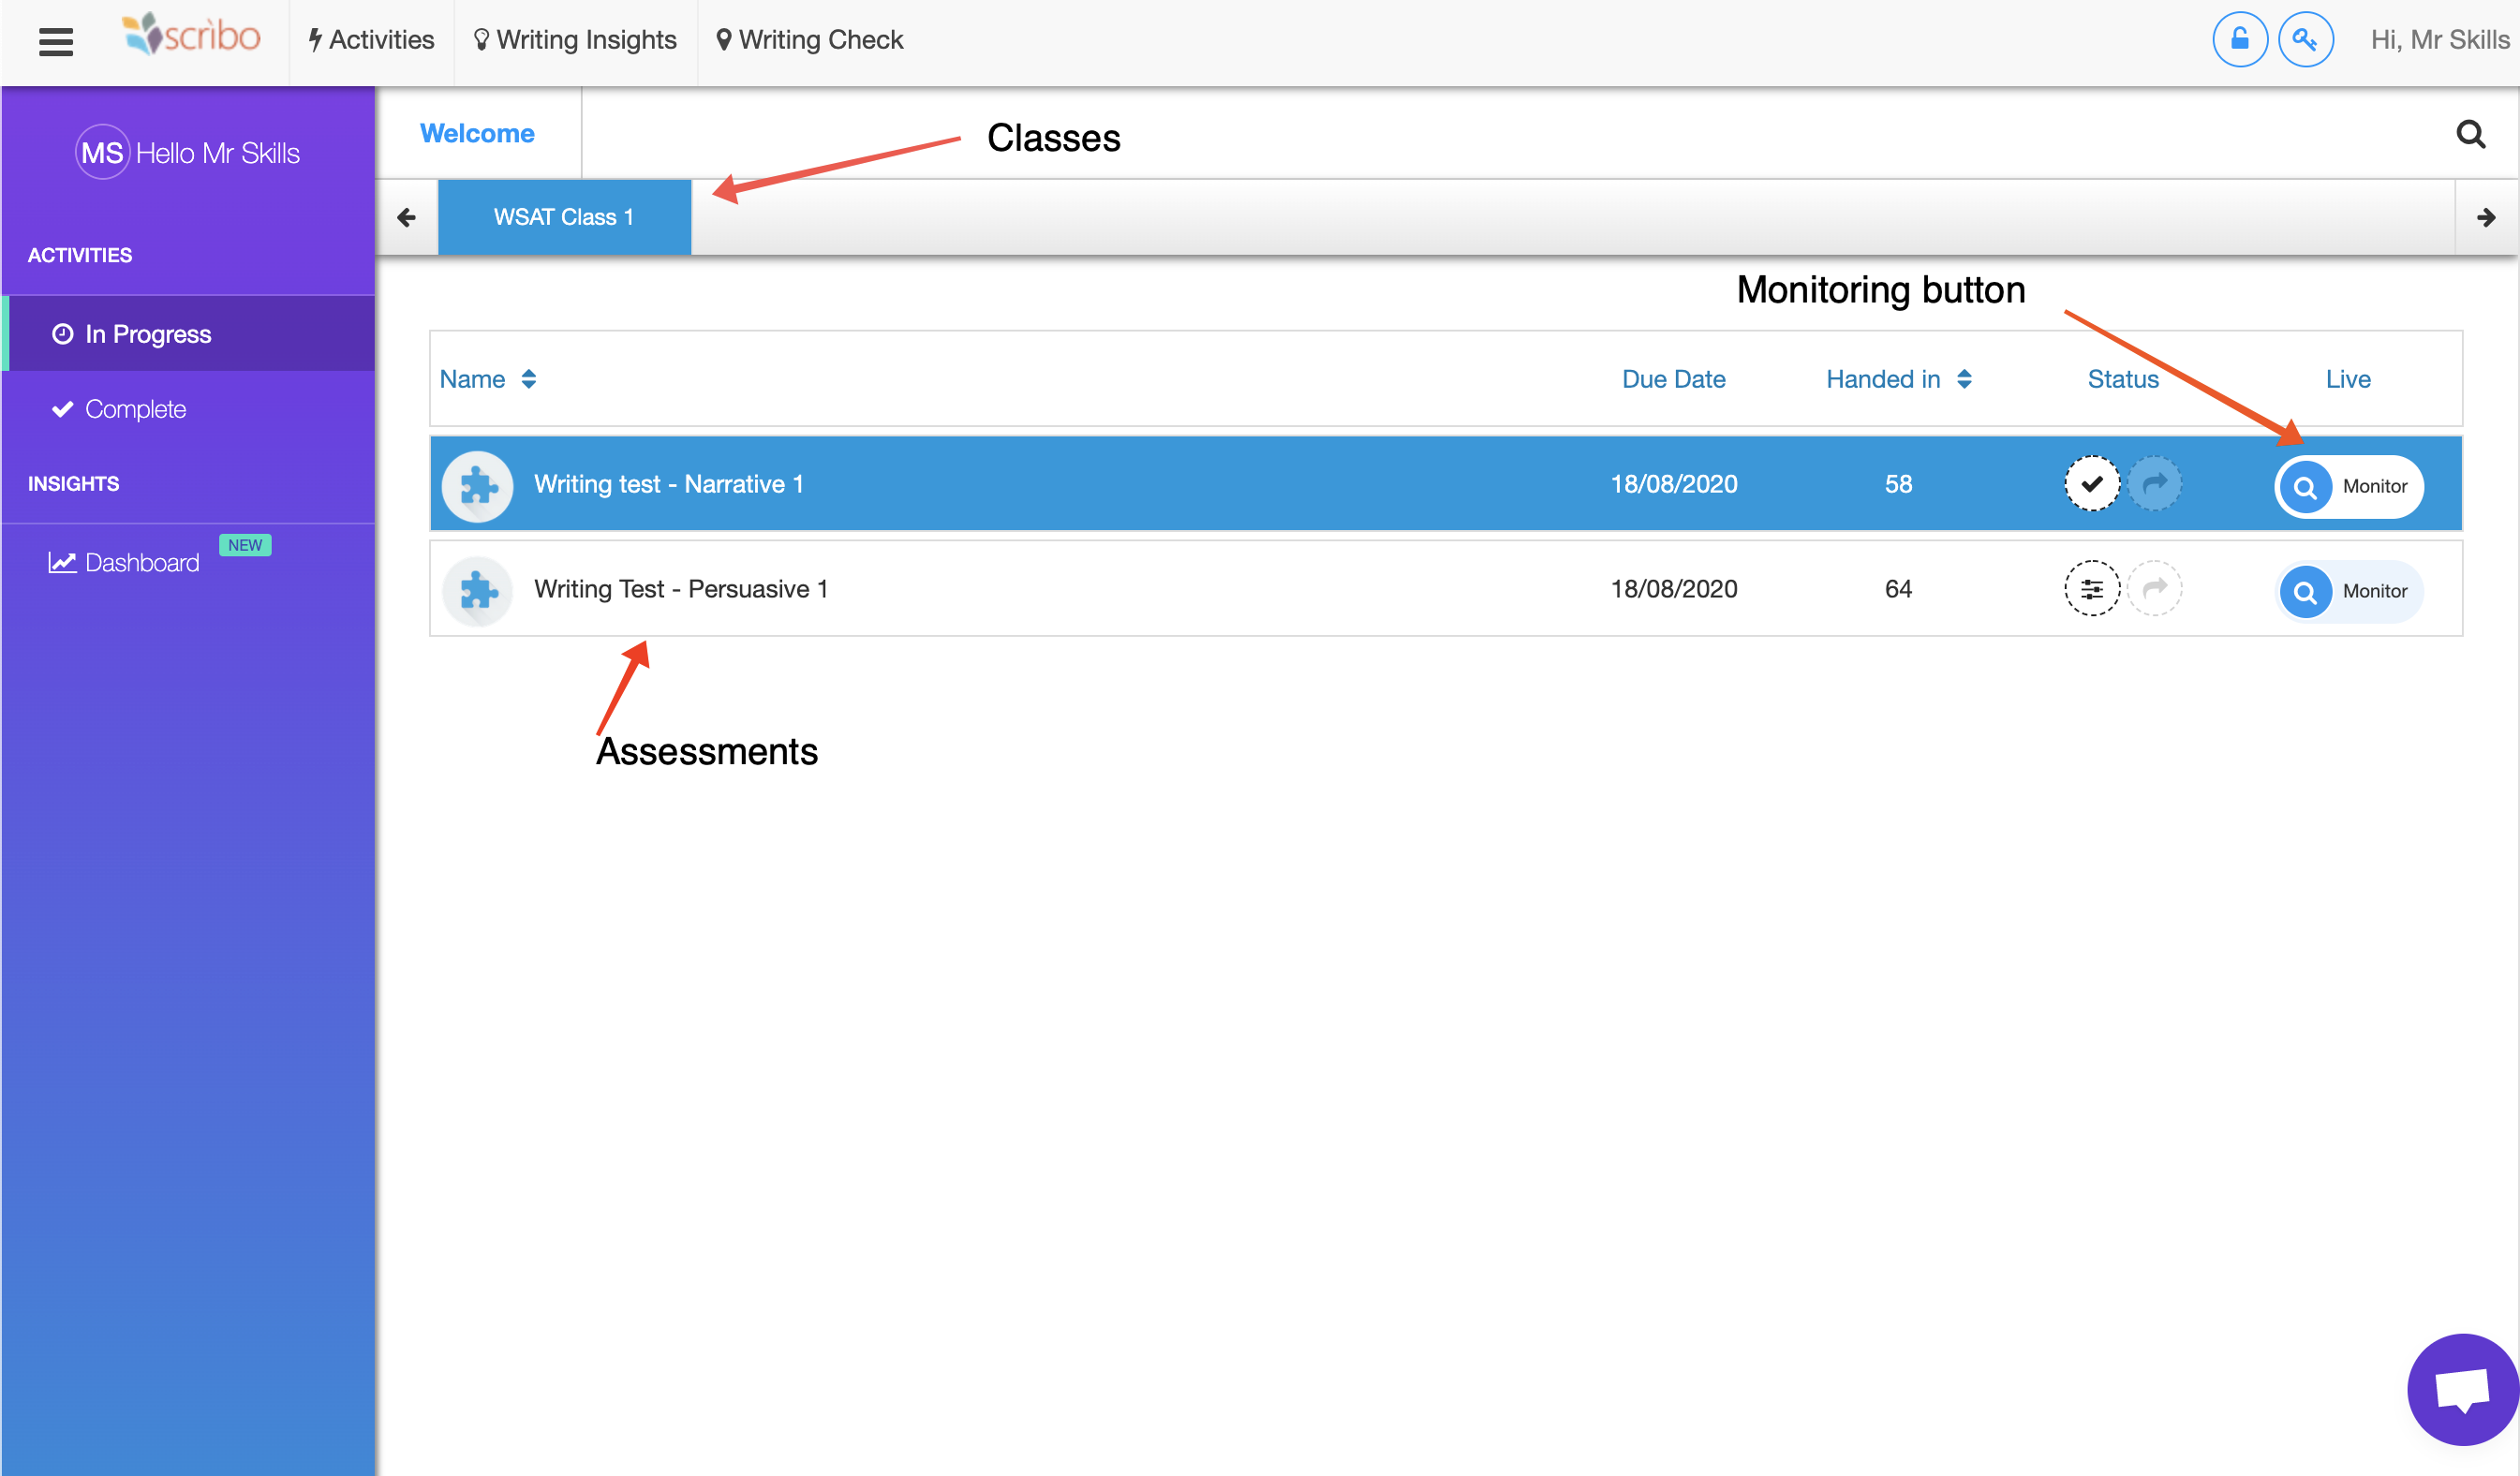Image resolution: width=2520 pixels, height=1476 pixels.
Task: Click the puzzle icon for Persuasive 1
Action: pyautogui.click(x=478, y=591)
